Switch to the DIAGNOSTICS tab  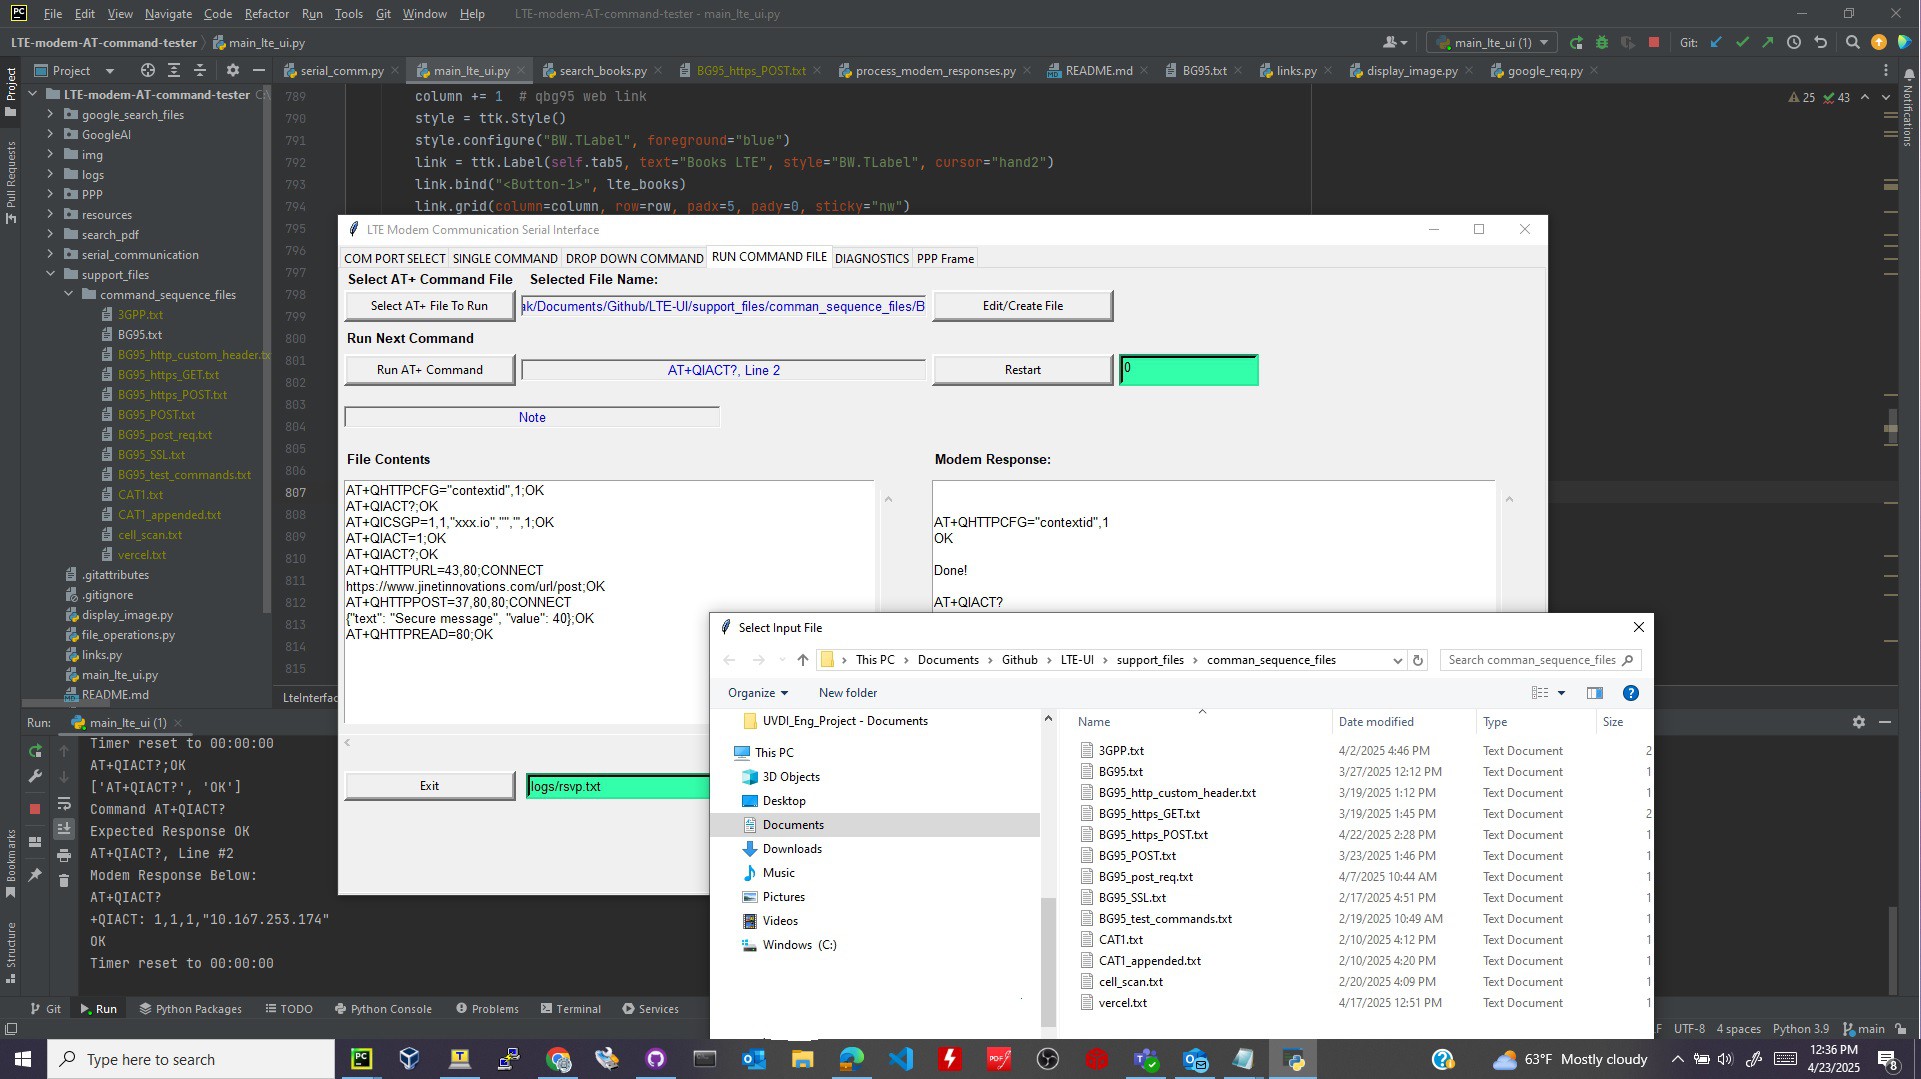[x=871, y=258]
